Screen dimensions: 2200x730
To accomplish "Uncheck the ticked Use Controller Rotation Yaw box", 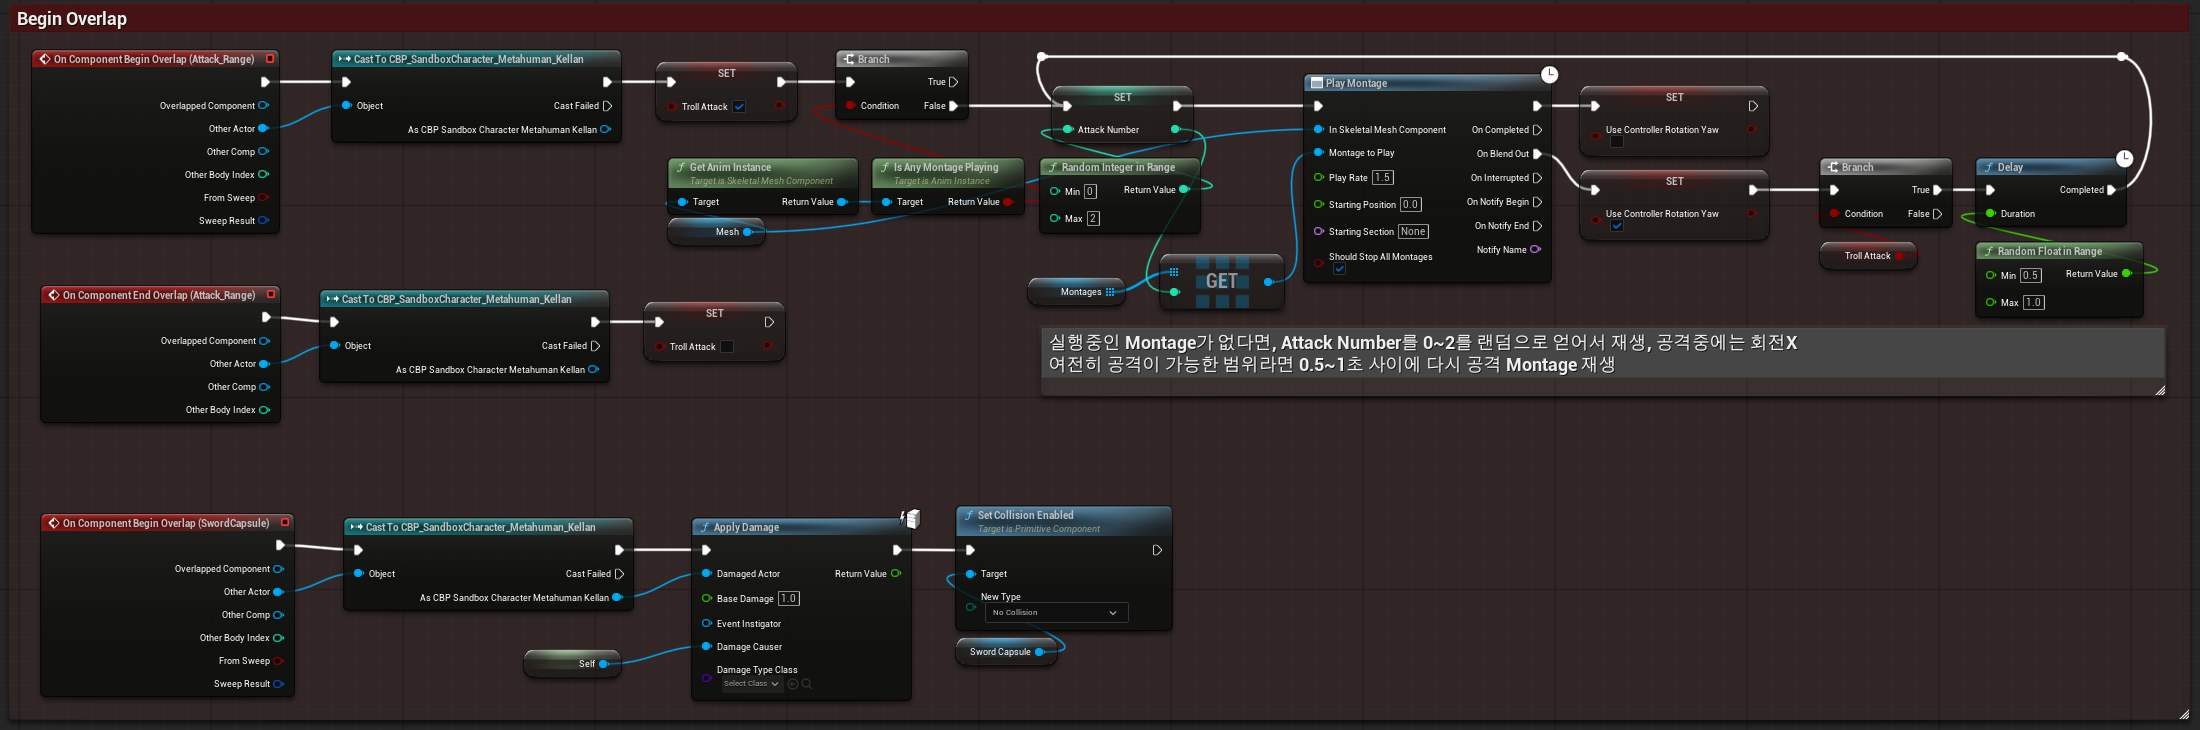I will 1617,226.
